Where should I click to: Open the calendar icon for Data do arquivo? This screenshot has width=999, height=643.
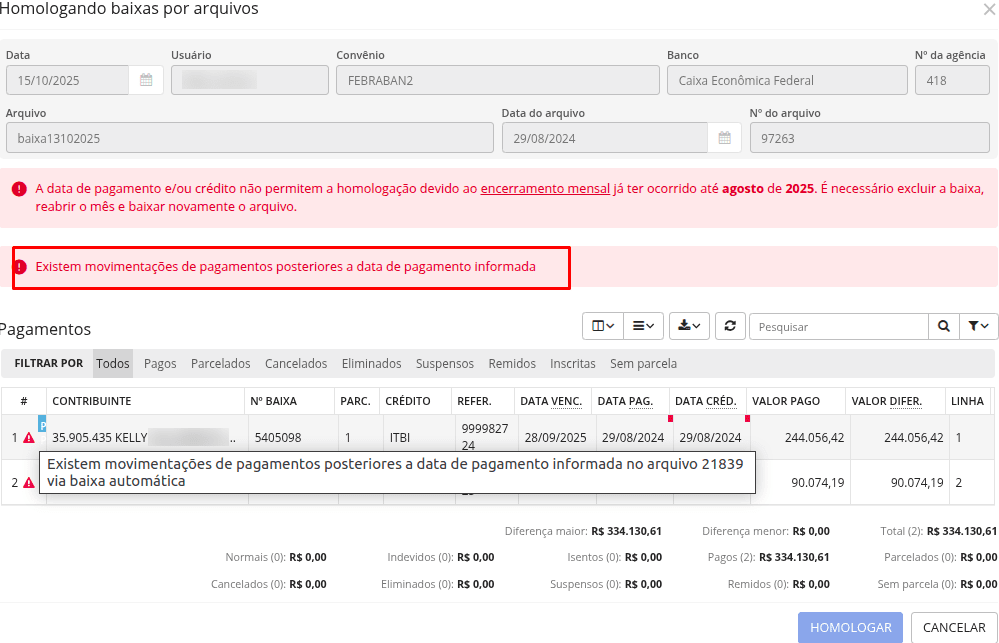(724, 137)
